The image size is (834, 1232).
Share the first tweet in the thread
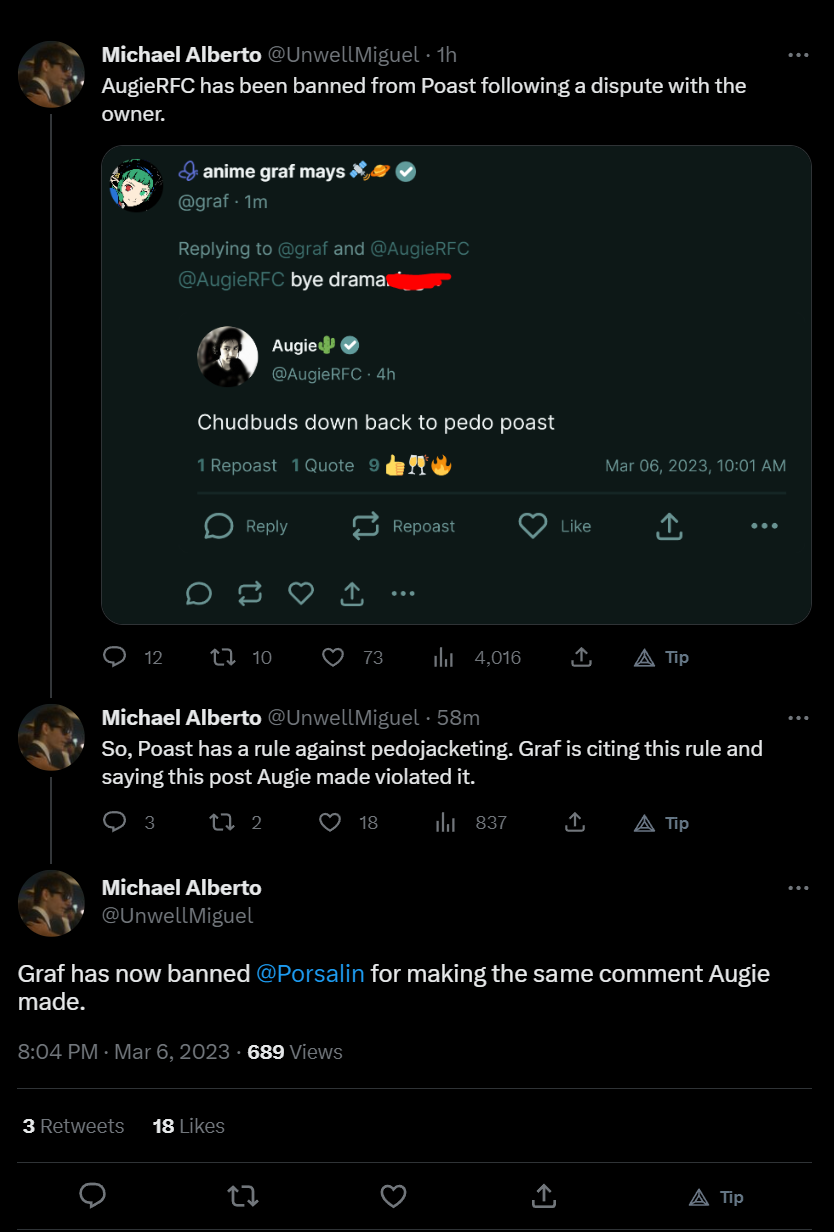coord(581,657)
